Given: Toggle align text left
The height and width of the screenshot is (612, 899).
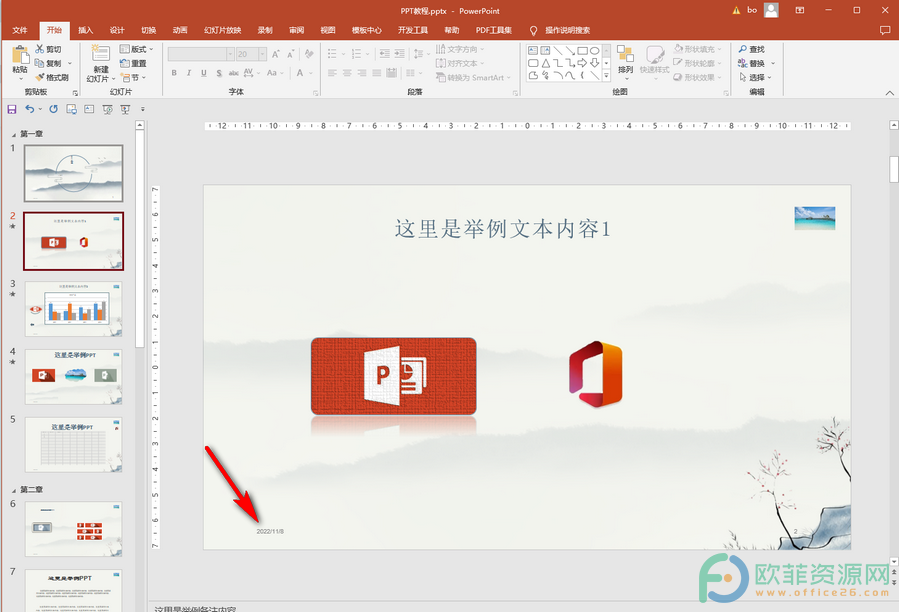Looking at the screenshot, I should 333,73.
